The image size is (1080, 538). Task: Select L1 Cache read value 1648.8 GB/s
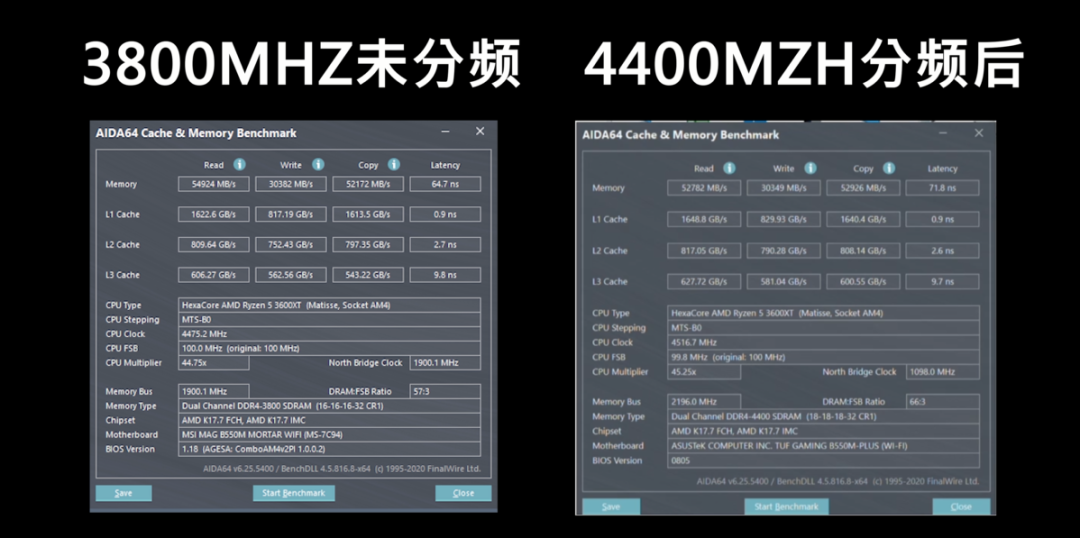click(704, 219)
